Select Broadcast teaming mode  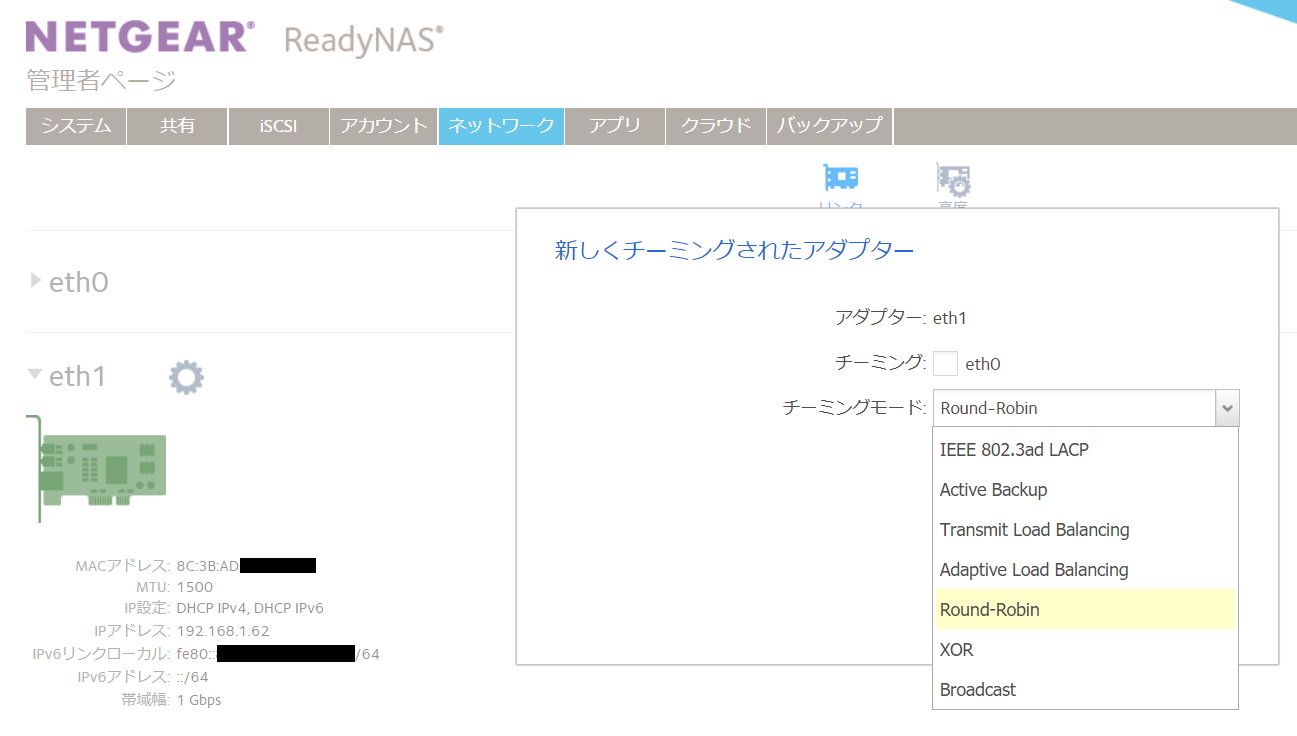pyautogui.click(x=977, y=690)
